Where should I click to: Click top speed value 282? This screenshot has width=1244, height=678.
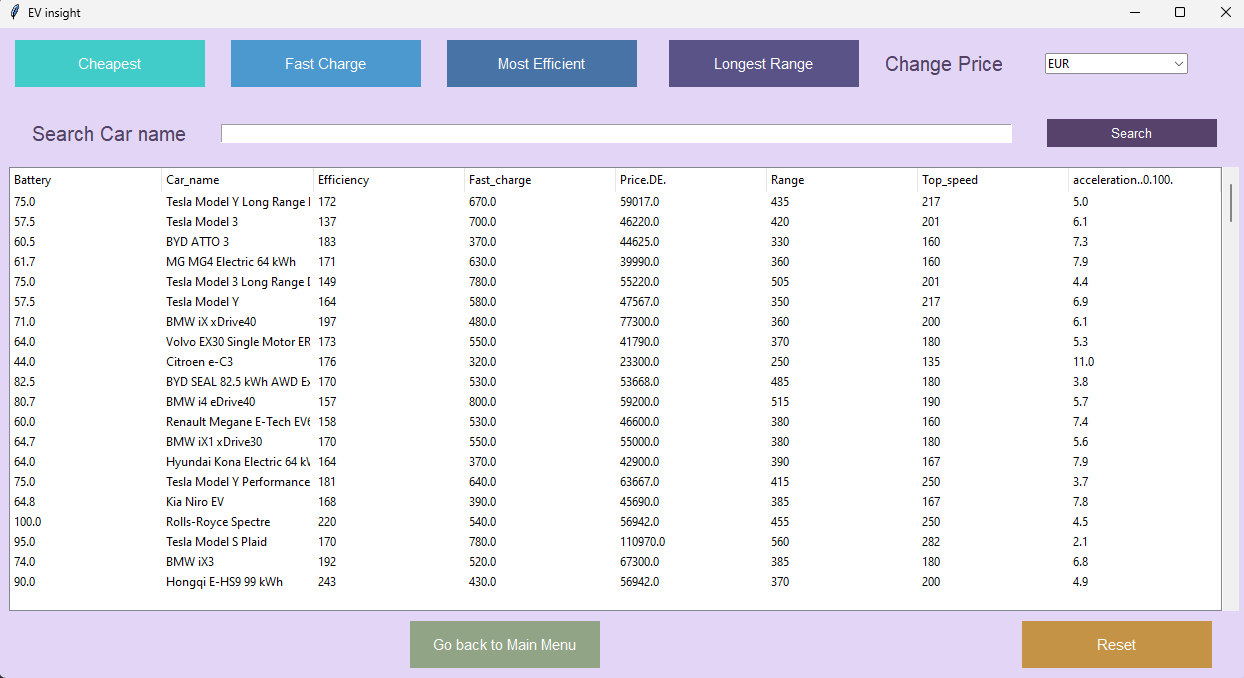[x=931, y=542]
